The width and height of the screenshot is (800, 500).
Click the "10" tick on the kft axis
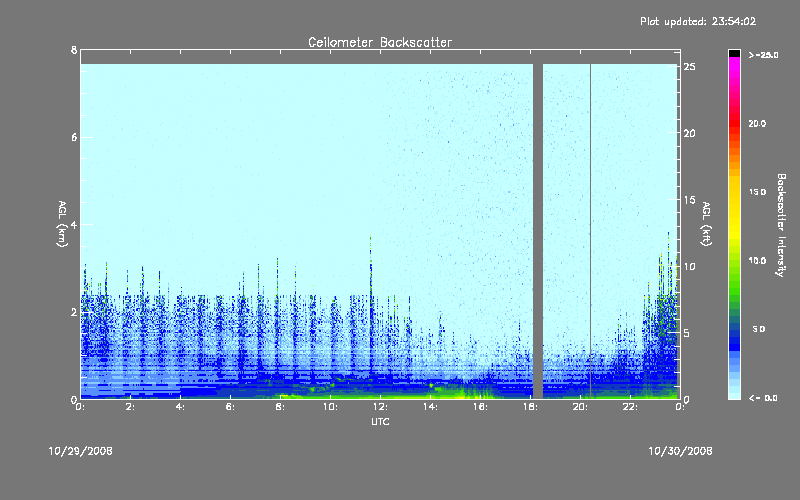click(689, 266)
